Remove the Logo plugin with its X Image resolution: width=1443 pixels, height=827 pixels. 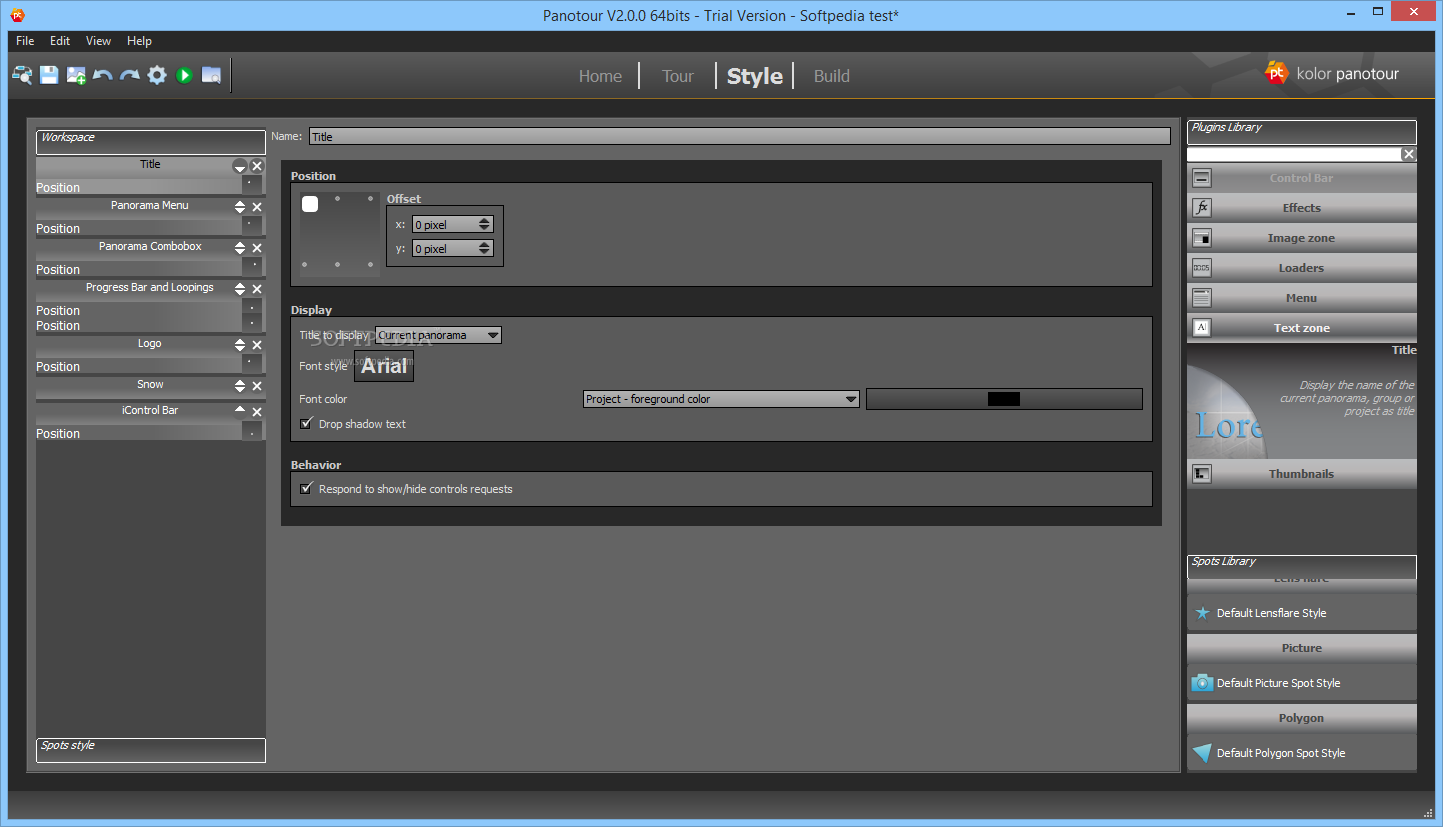pyautogui.click(x=257, y=345)
